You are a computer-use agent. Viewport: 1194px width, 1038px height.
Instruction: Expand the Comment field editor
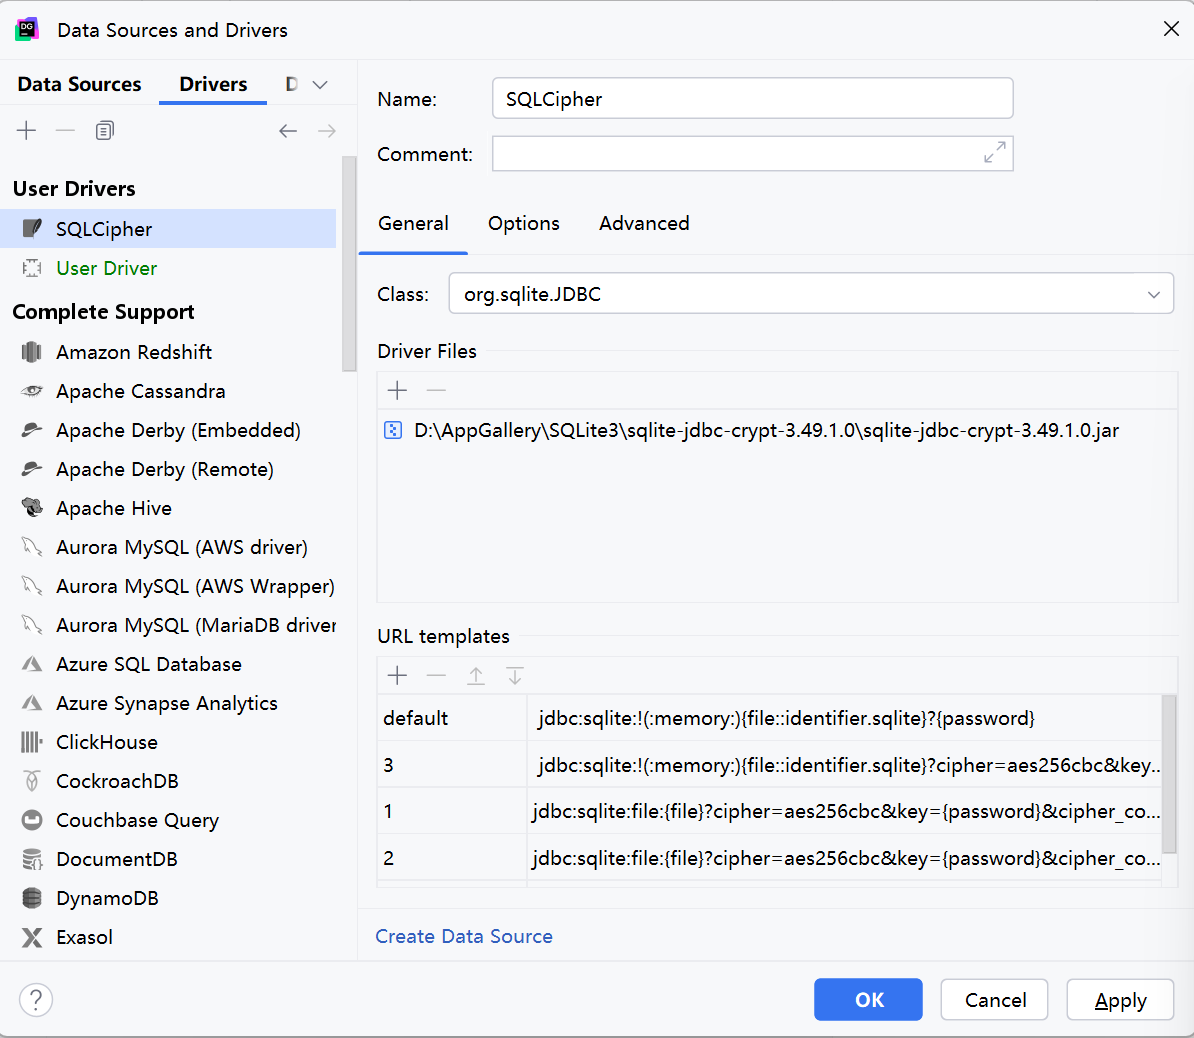(x=994, y=152)
